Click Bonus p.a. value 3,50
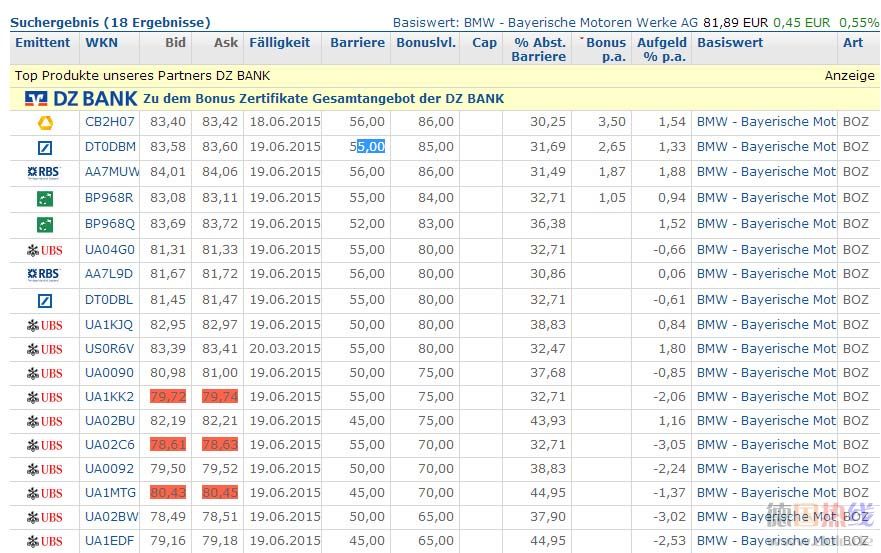Image resolution: width=881 pixels, height=553 pixels. [x=612, y=122]
